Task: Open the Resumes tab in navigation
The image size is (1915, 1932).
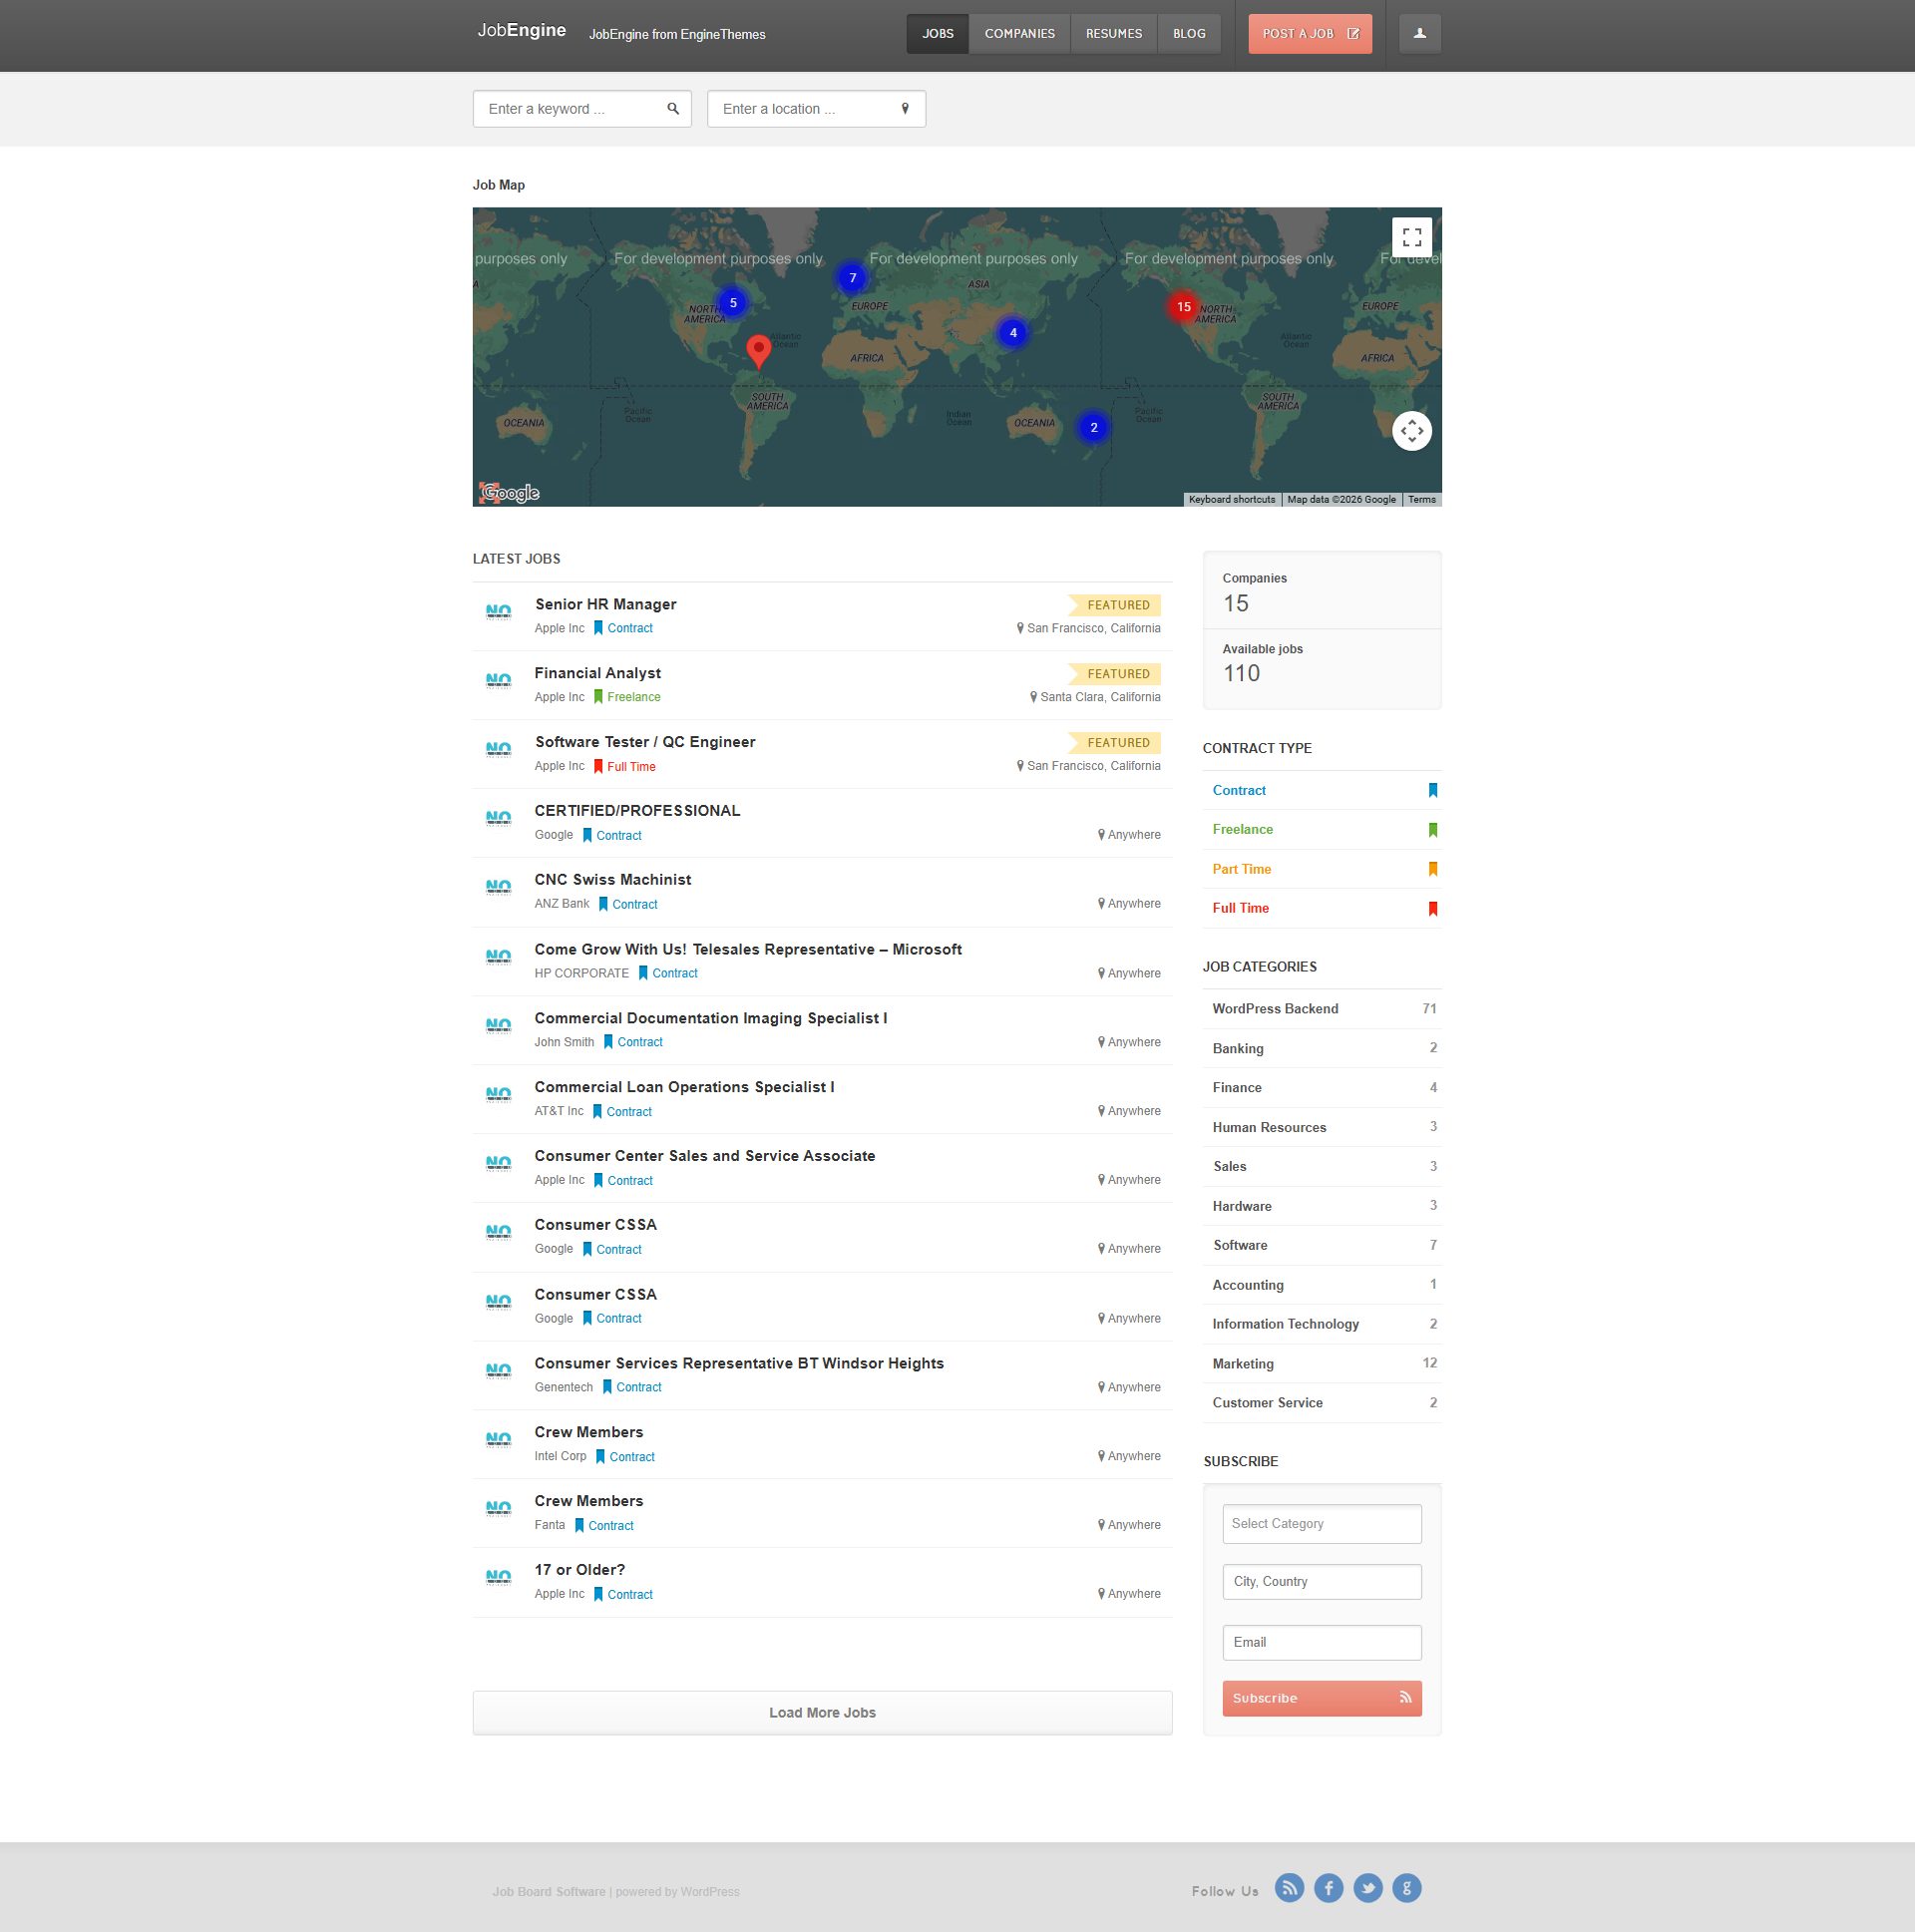Action: [x=1113, y=34]
